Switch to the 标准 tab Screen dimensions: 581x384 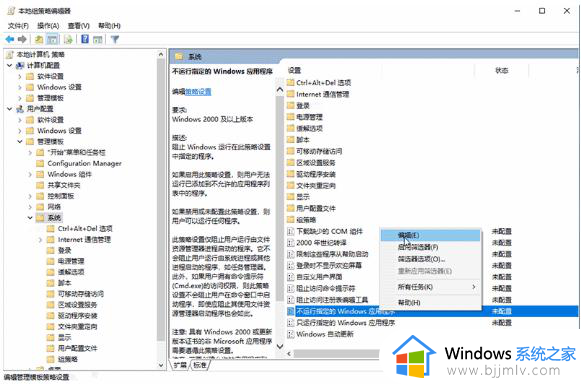point(200,365)
